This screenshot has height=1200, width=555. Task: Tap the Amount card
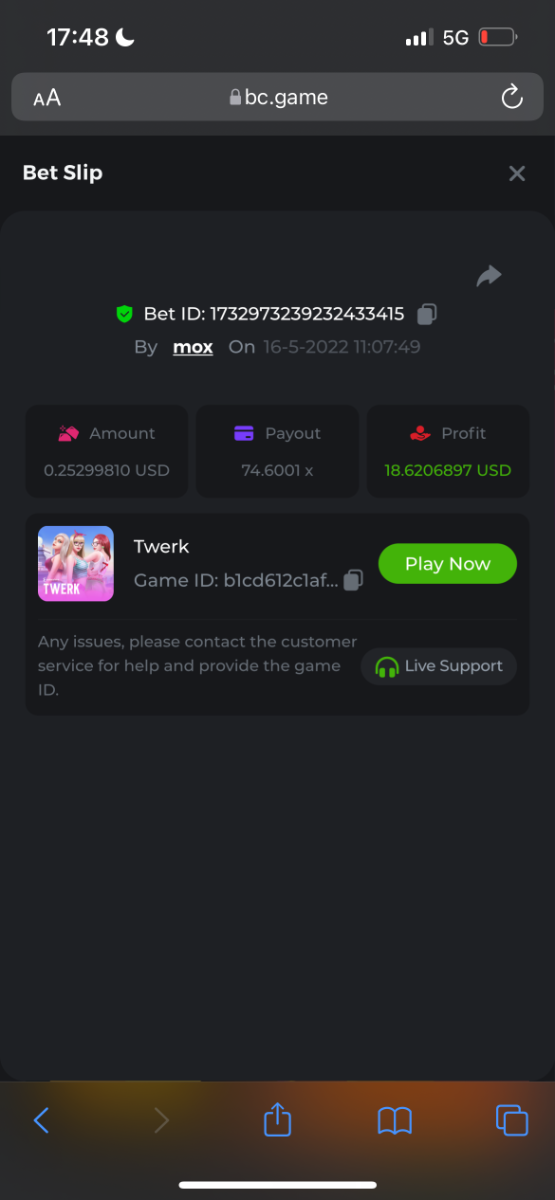(x=106, y=451)
